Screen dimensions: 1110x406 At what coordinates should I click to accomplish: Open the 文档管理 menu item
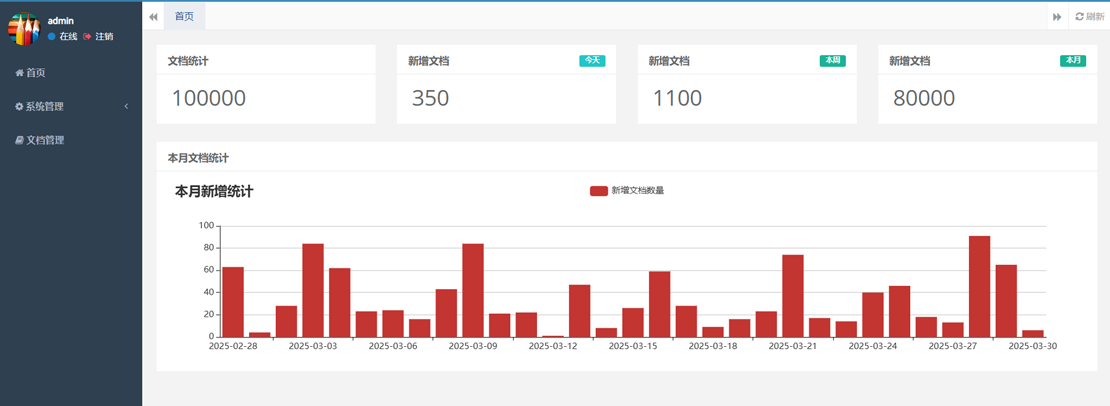coord(45,141)
